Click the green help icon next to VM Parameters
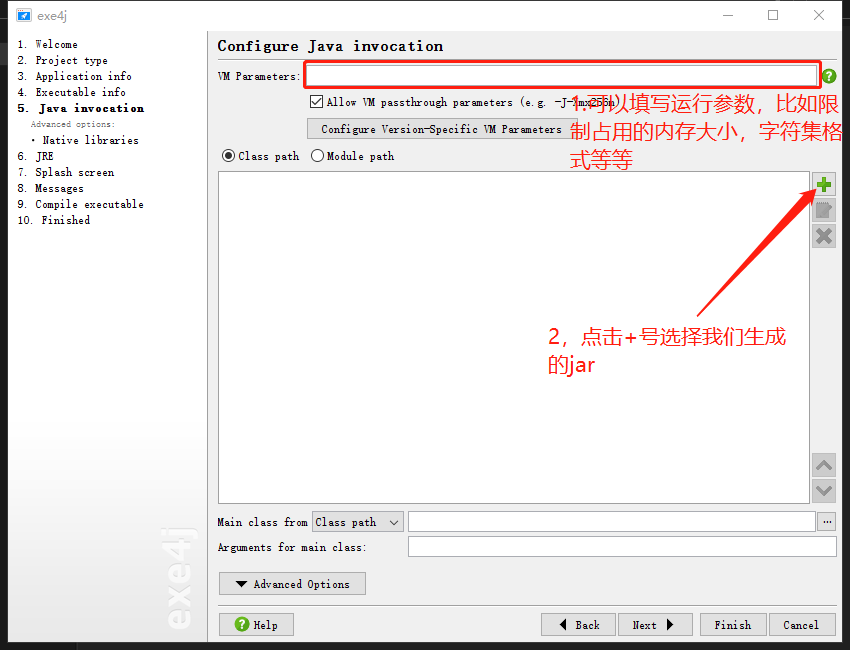The width and height of the screenshot is (850, 650). 829,76
